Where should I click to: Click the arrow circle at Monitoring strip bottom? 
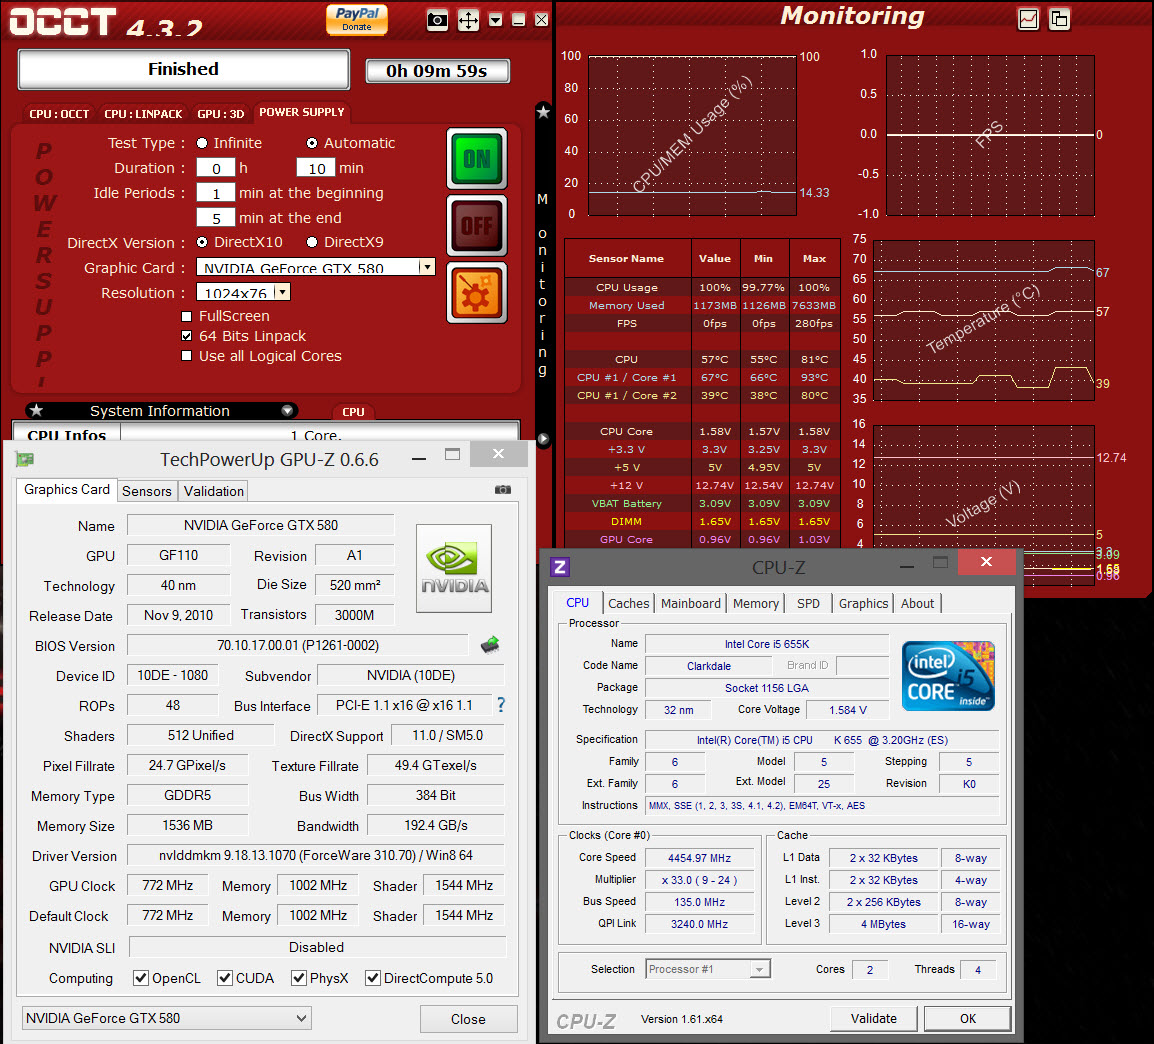coord(543,438)
